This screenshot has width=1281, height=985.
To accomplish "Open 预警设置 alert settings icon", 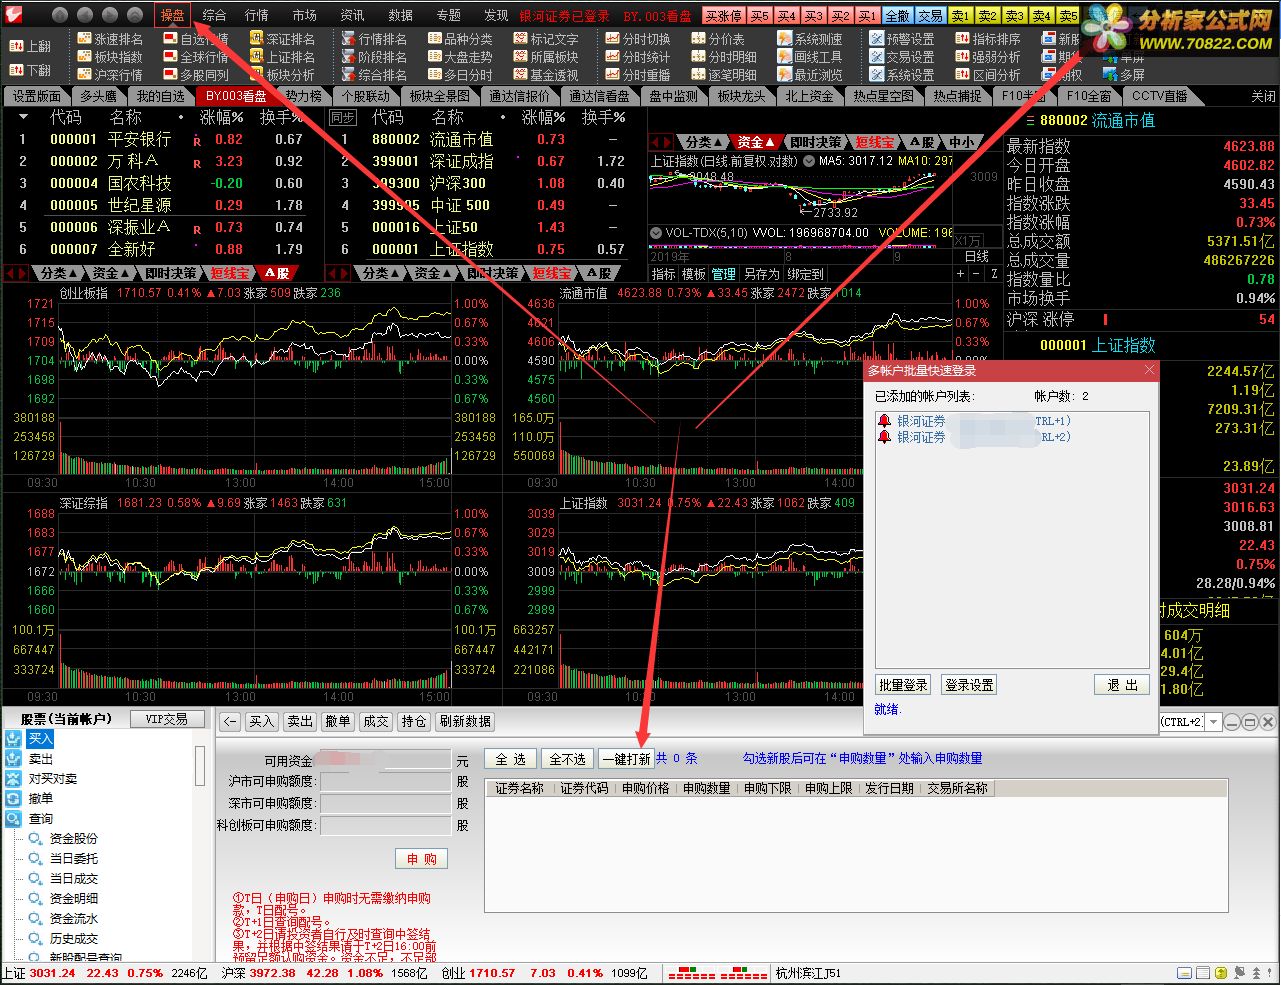I will [902, 39].
